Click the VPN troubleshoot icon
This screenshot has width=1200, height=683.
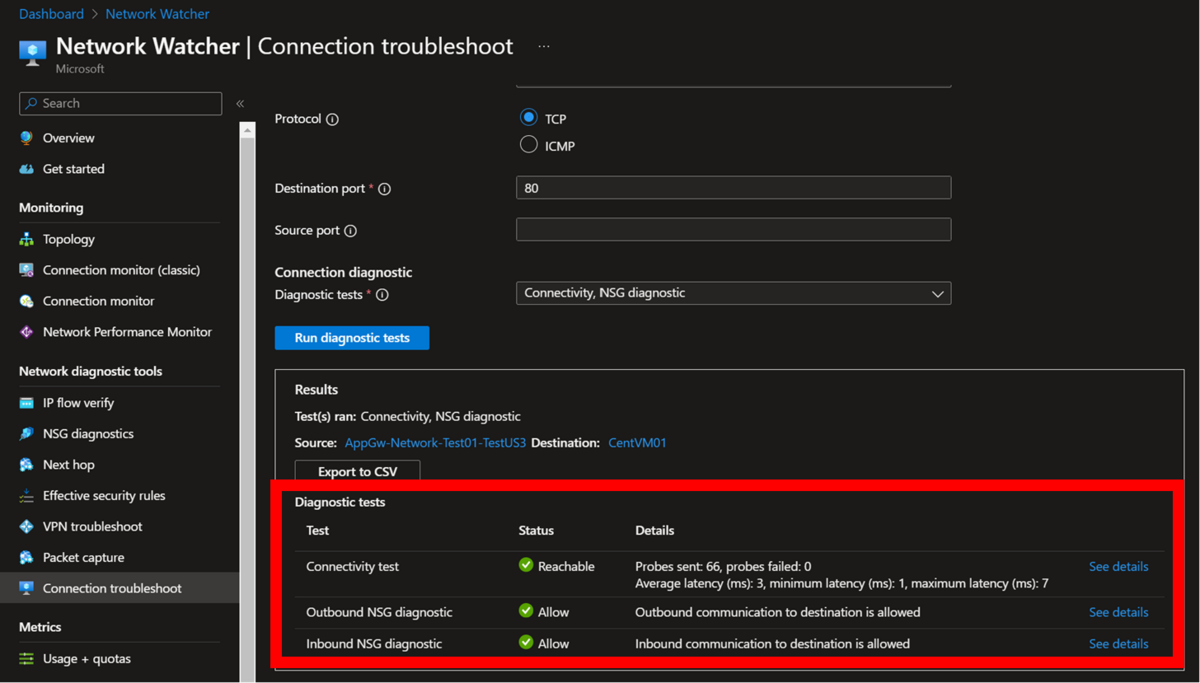click(x=27, y=527)
